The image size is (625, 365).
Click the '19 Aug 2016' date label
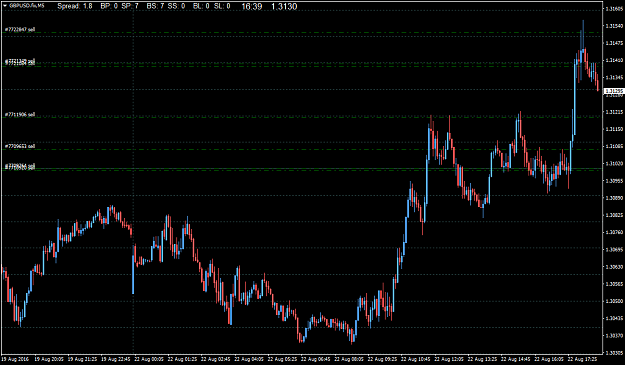(15, 359)
